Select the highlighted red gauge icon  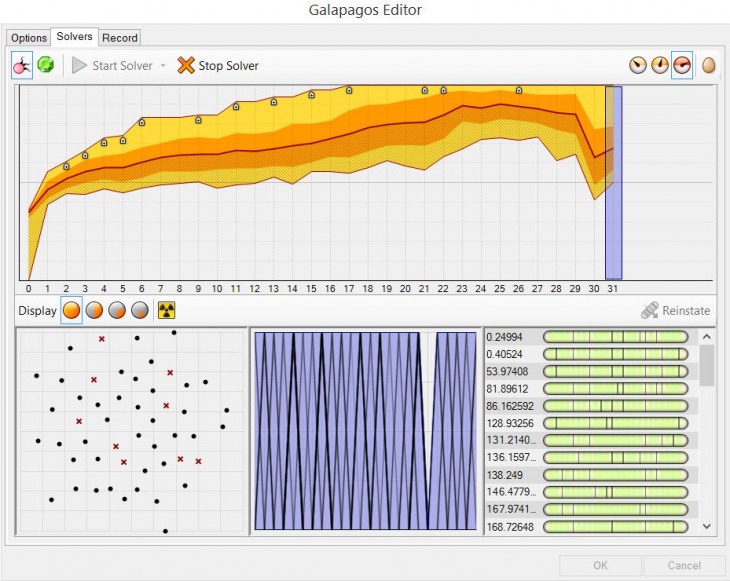(x=682, y=66)
